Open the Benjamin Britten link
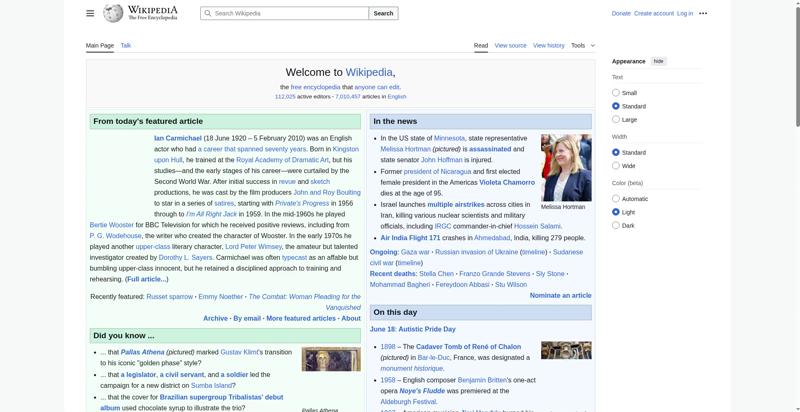This screenshot has width=800, height=412. click(482, 380)
